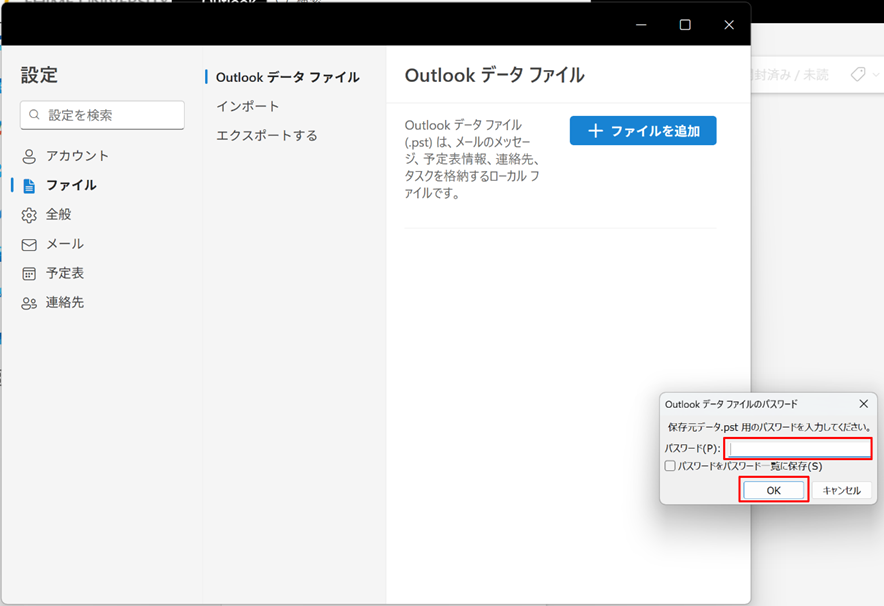Enable パスワードをパスワード一覧に保存 checkbox
Image resolution: width=884 pixels, height=606 pixels.
670,466
